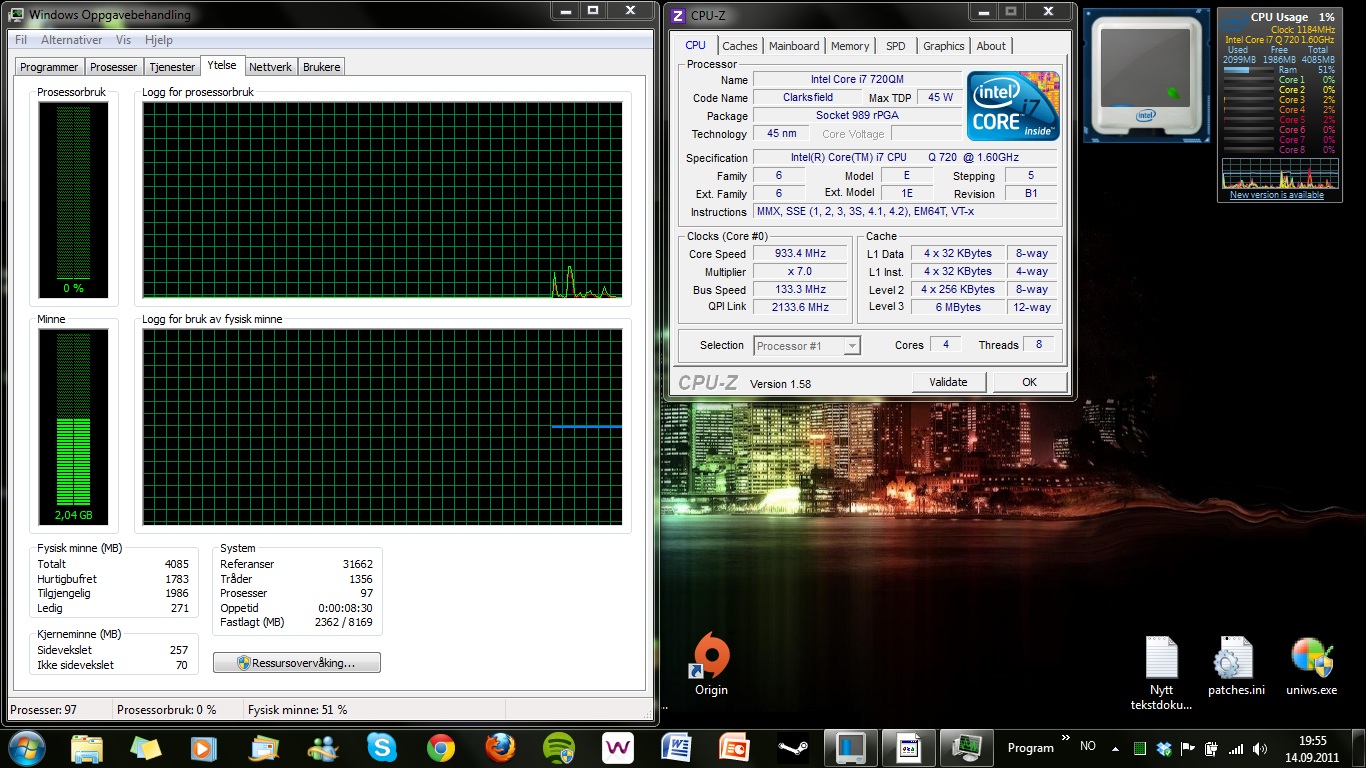This screenshot has height=768, width=1366.
Task: Show hidden system tray icons
Action: (1115, 748)
